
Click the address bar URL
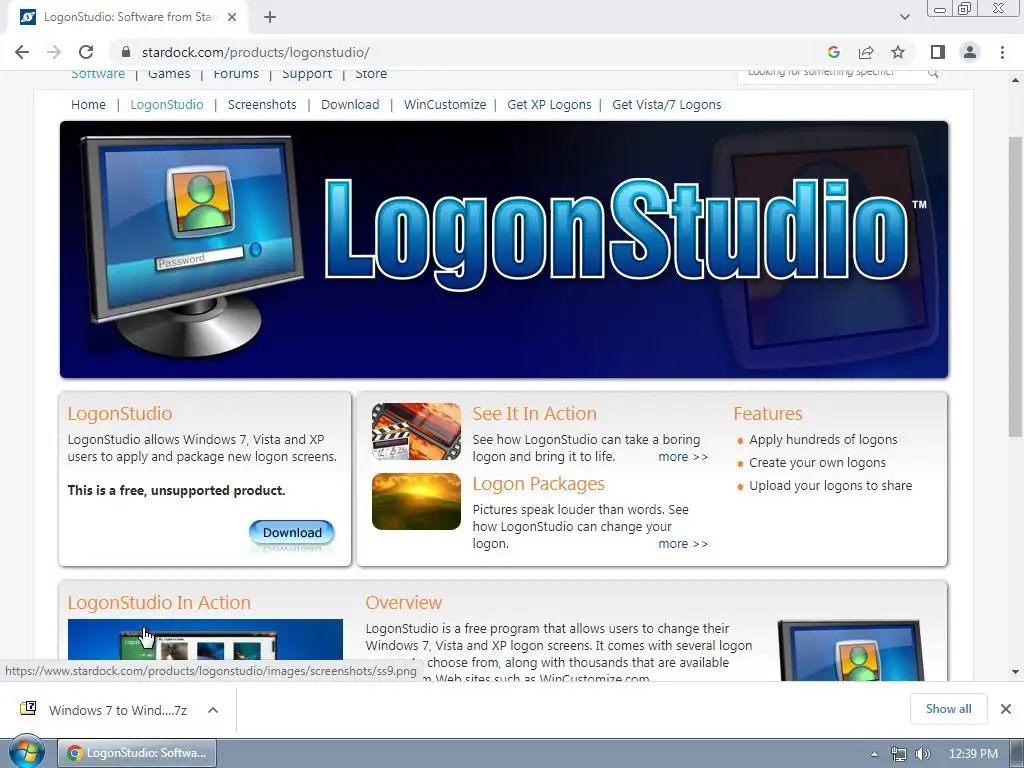tap(255, 52)
